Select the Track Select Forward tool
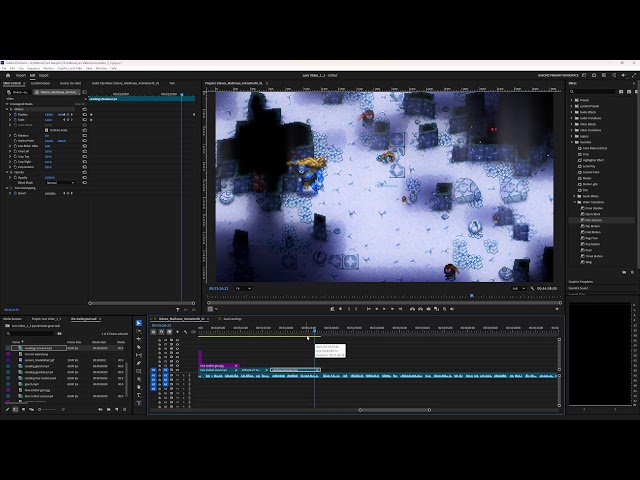 point(139,331)
